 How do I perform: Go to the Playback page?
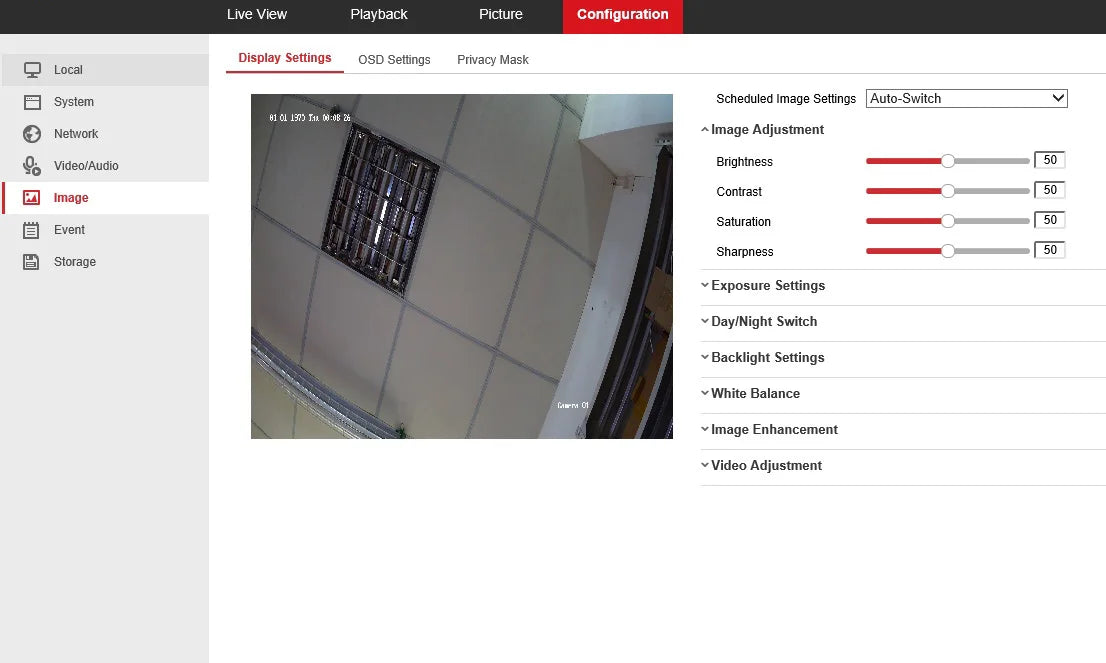coord(378,14)
